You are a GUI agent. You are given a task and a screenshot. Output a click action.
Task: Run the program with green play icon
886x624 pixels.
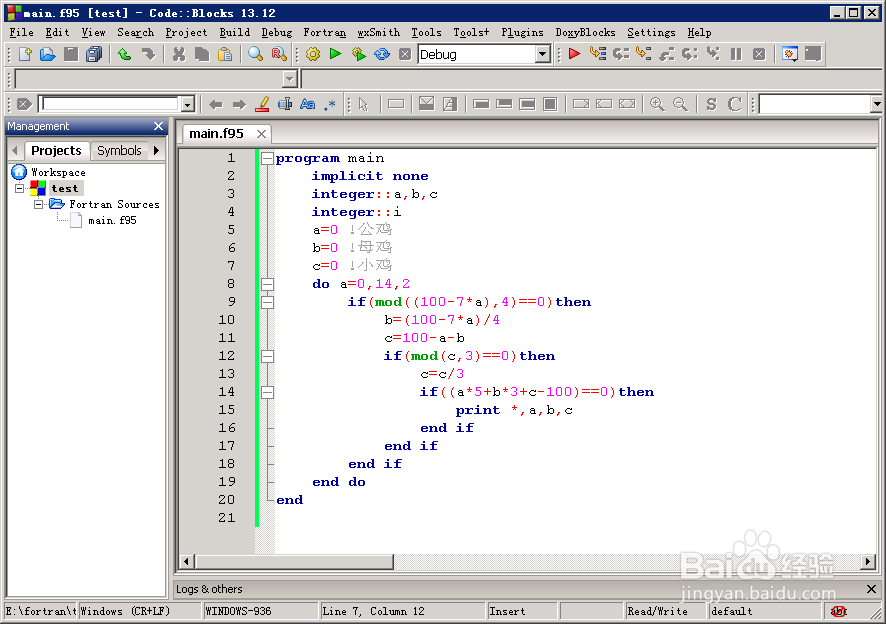click(x=336, y=54)
